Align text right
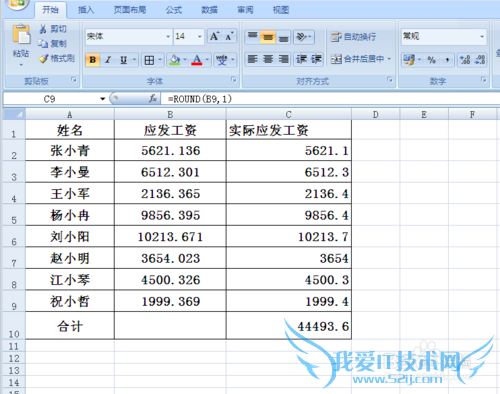The image size is (500, 394). click(x=283, y=59)
